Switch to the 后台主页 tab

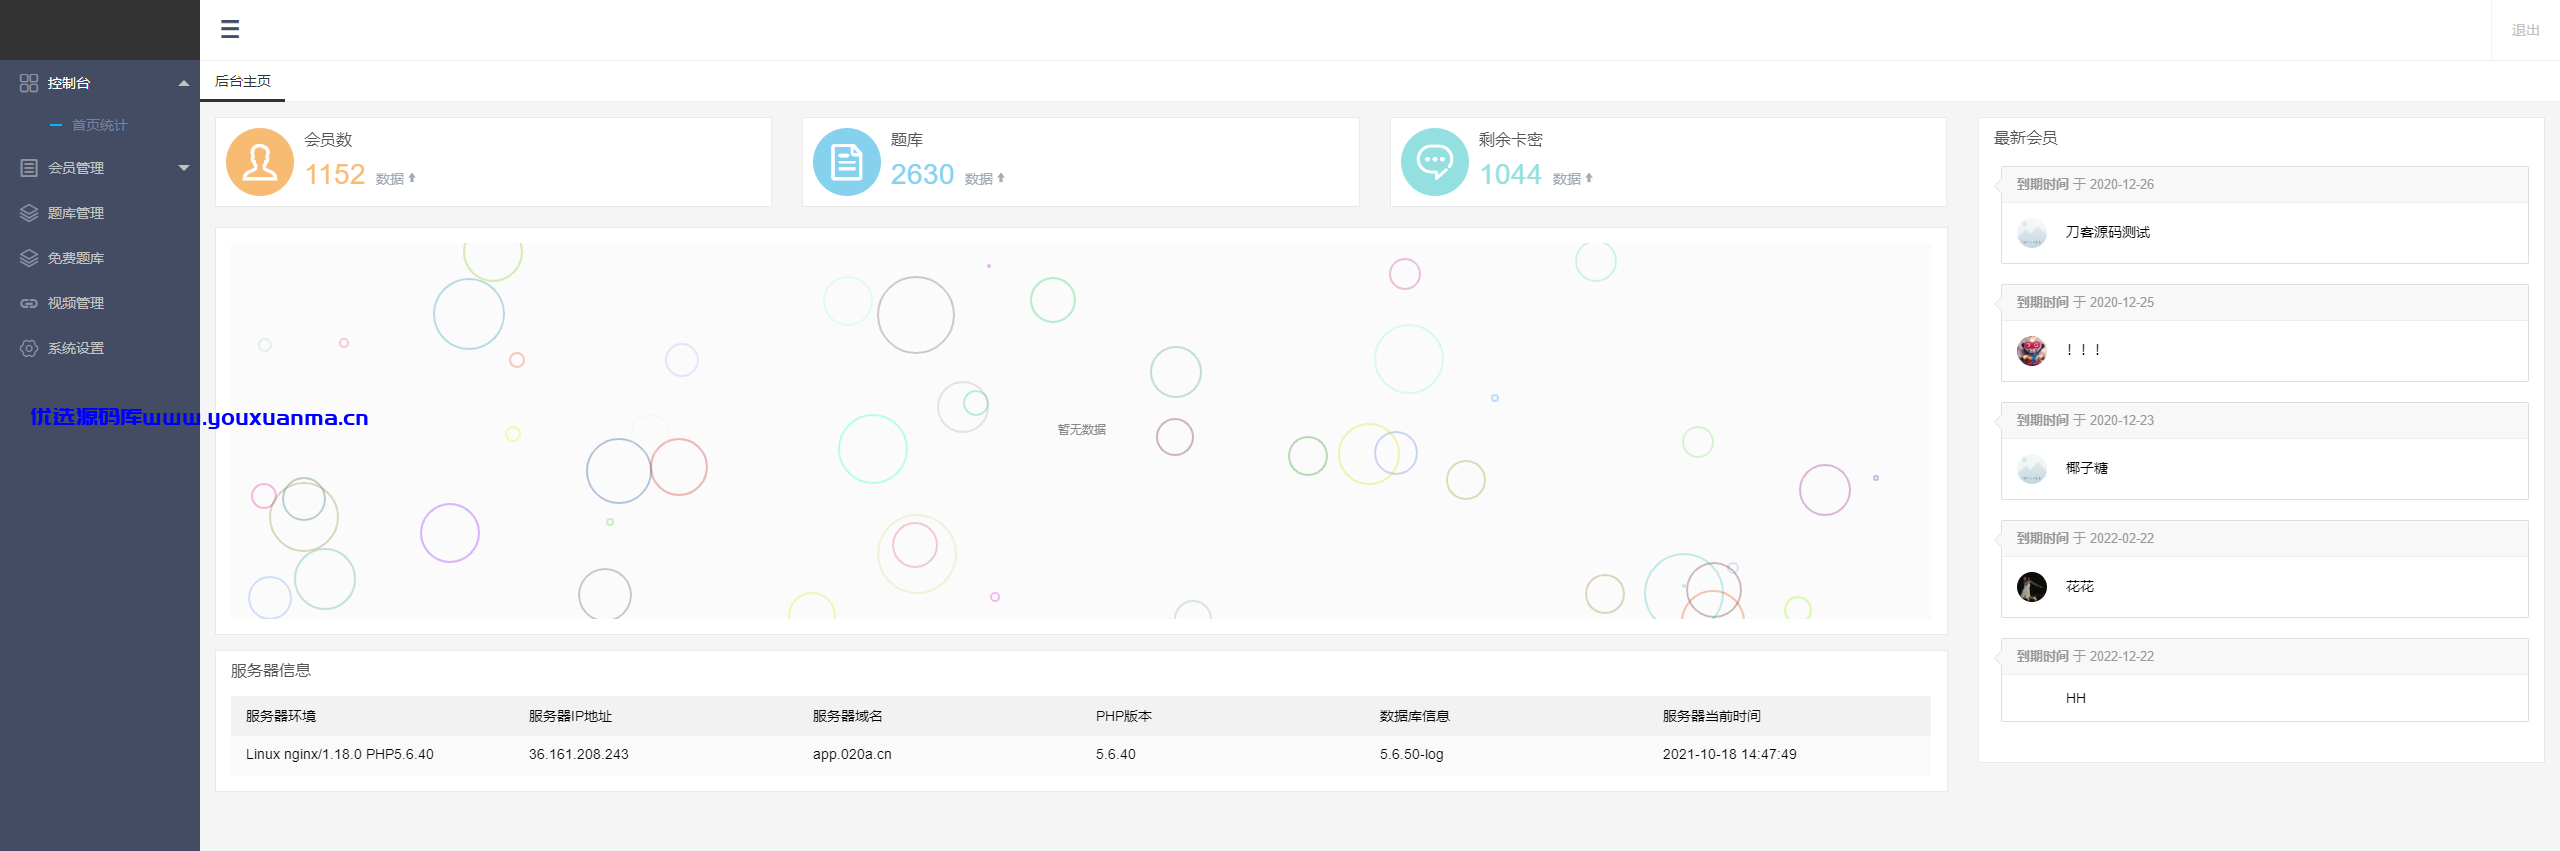pyautogui.click(x=242, y=81)
